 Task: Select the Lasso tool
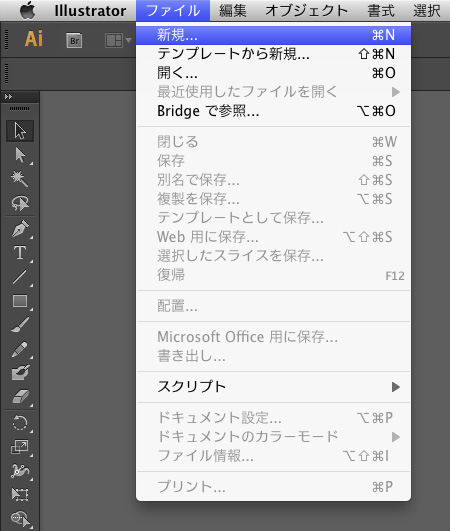click(20, 203)
